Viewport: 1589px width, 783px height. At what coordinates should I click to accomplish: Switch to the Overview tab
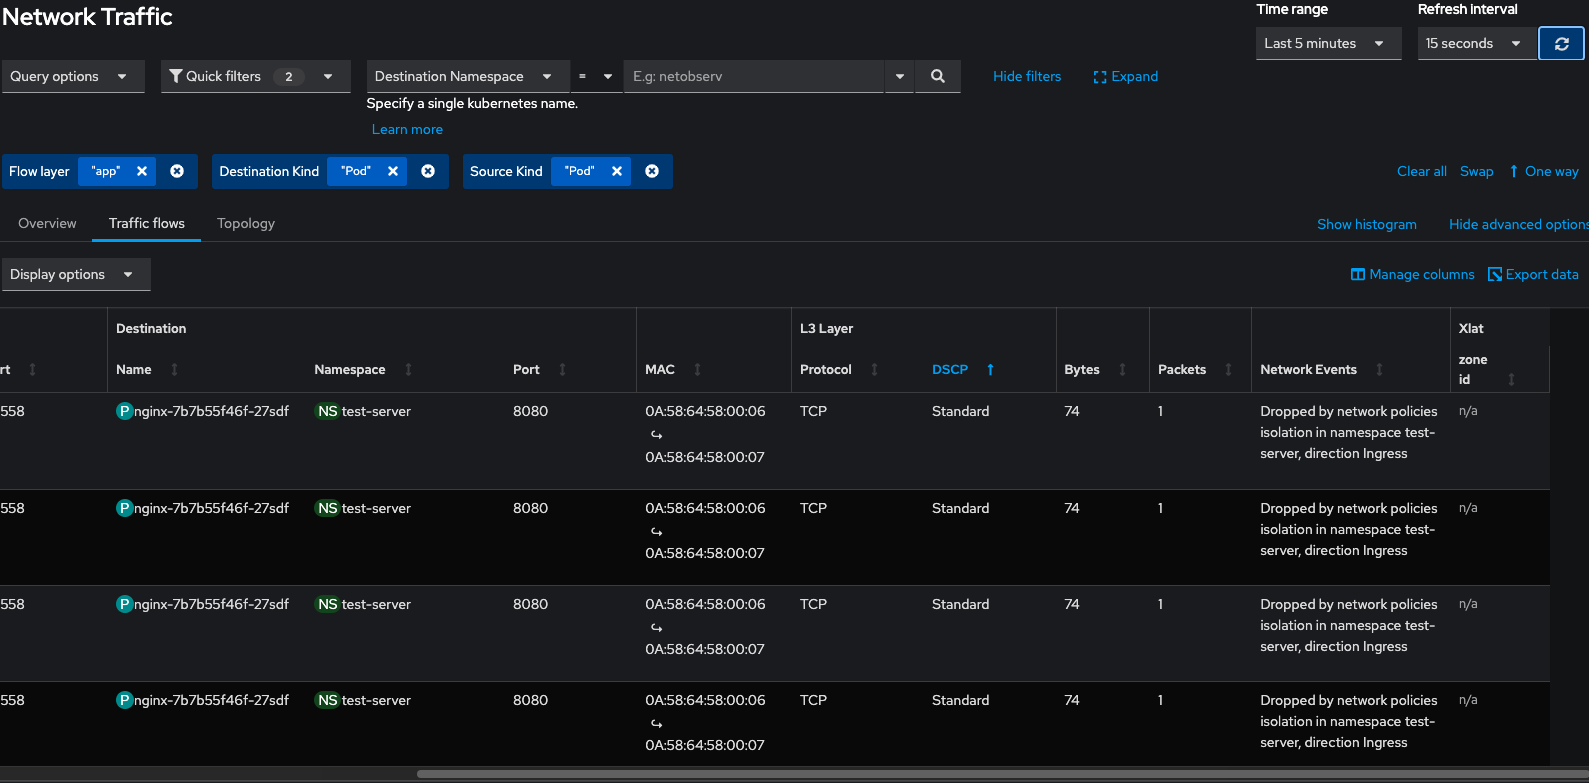[47, 223]
